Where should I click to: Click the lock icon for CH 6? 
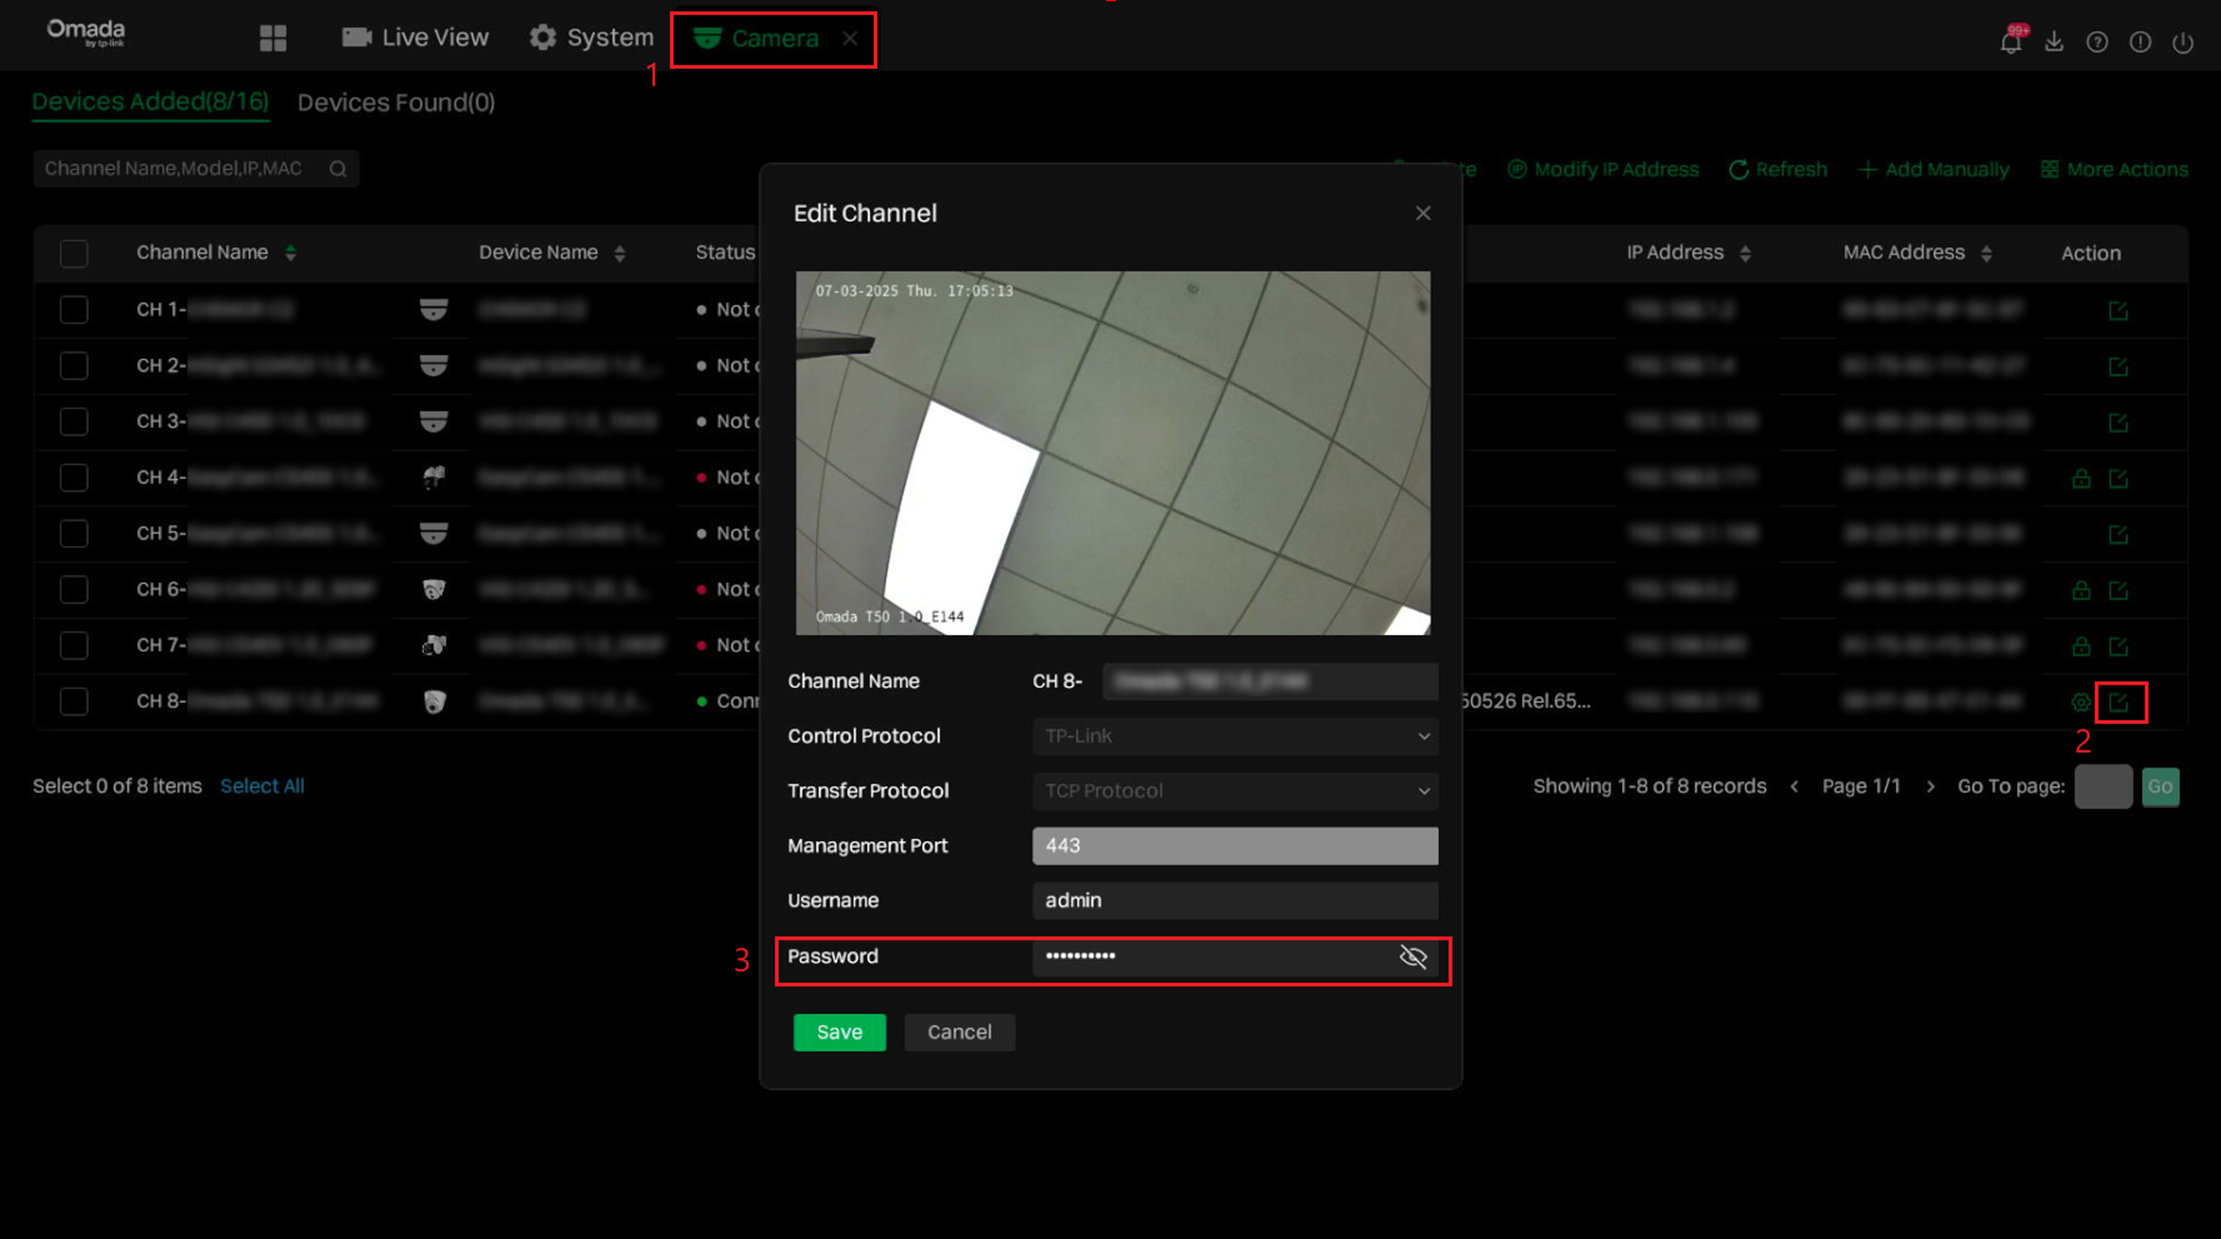pos(2081,591)
